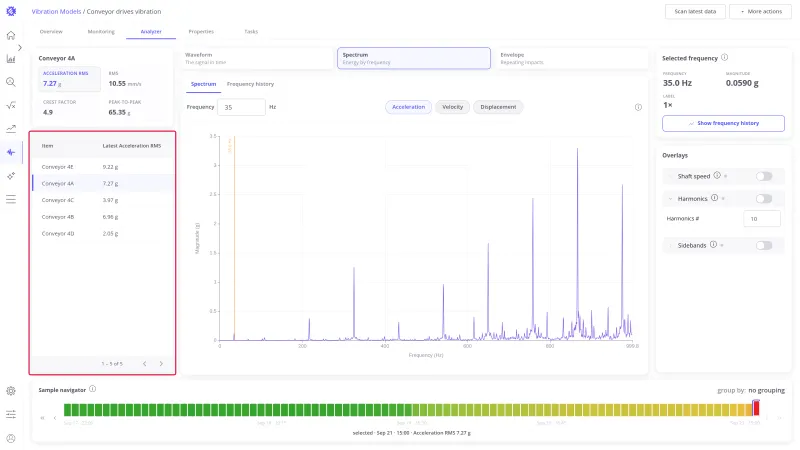This screenshot has width=800, height=450.
Task: Toggle the Sidebands overlay
Action: [764, 245]
